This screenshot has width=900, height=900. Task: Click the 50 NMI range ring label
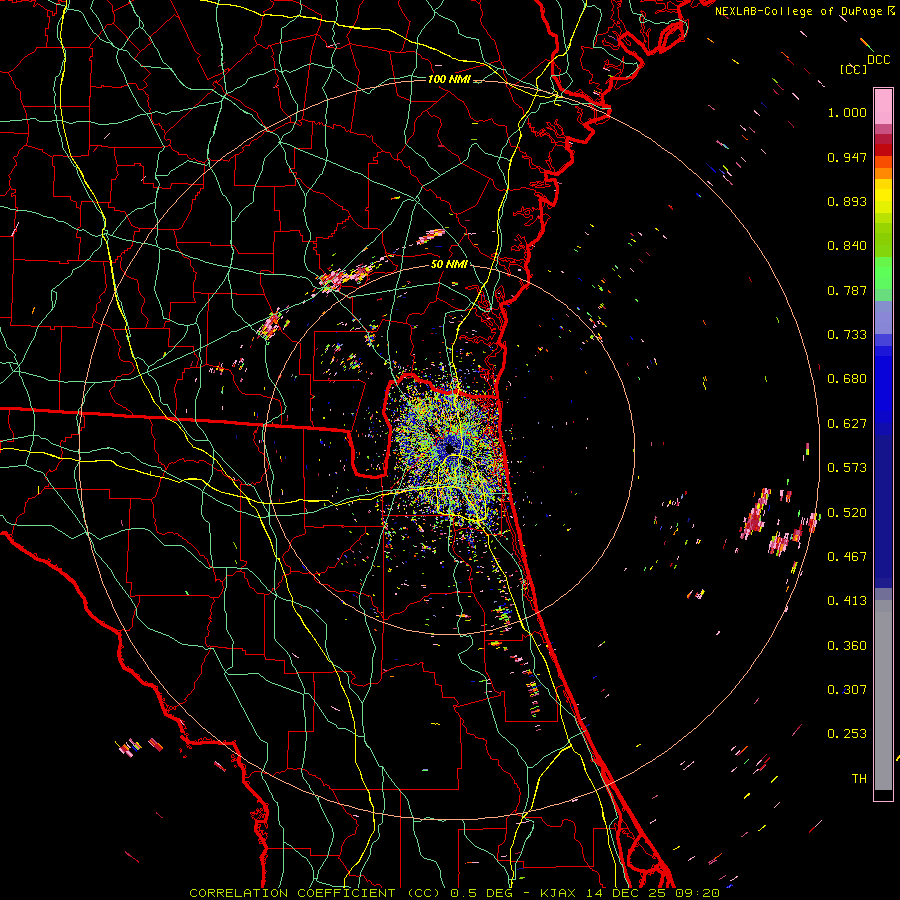pyautogui.click(x=449, y=265)
